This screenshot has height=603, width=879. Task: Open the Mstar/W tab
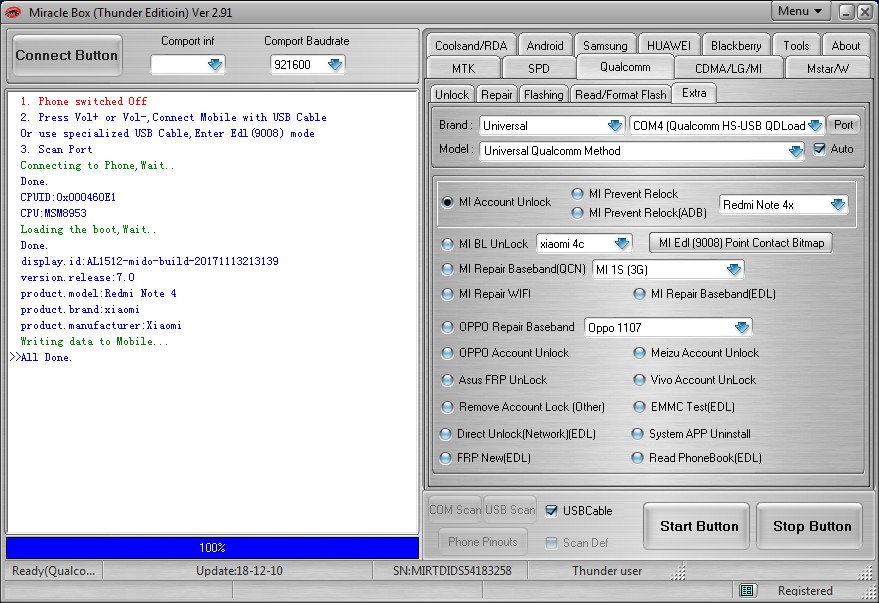tap(827, 68)
